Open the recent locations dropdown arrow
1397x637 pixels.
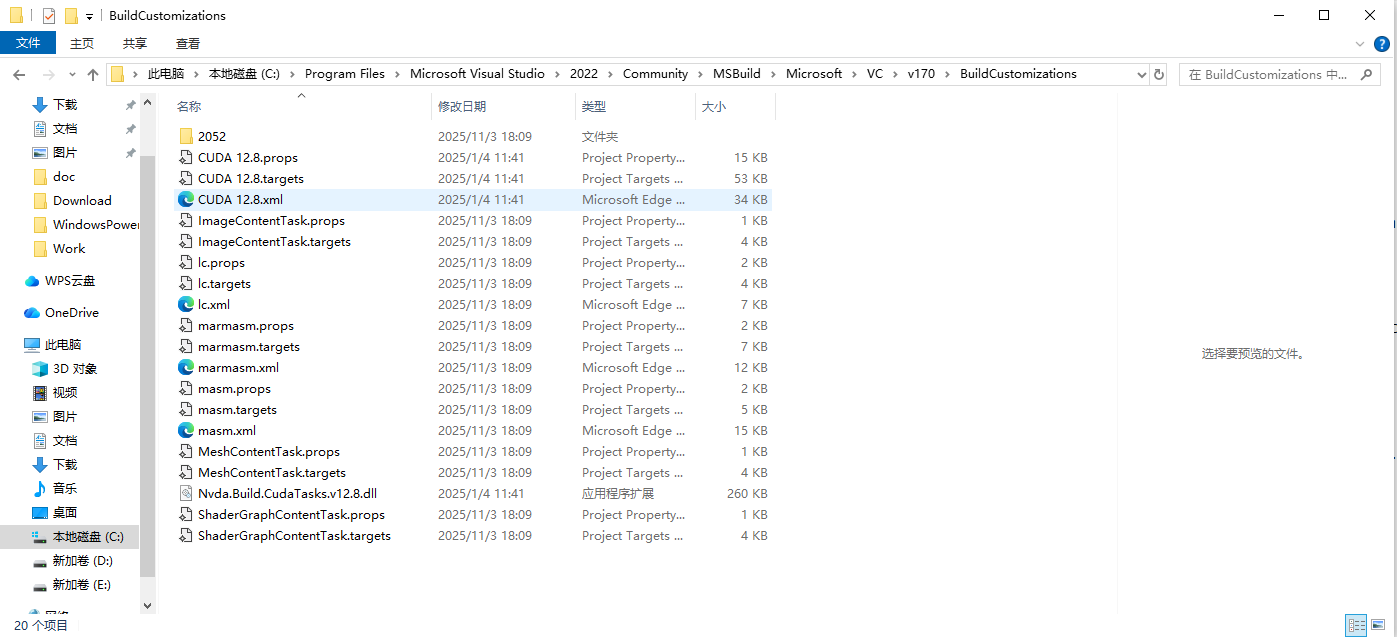[72, 74]
